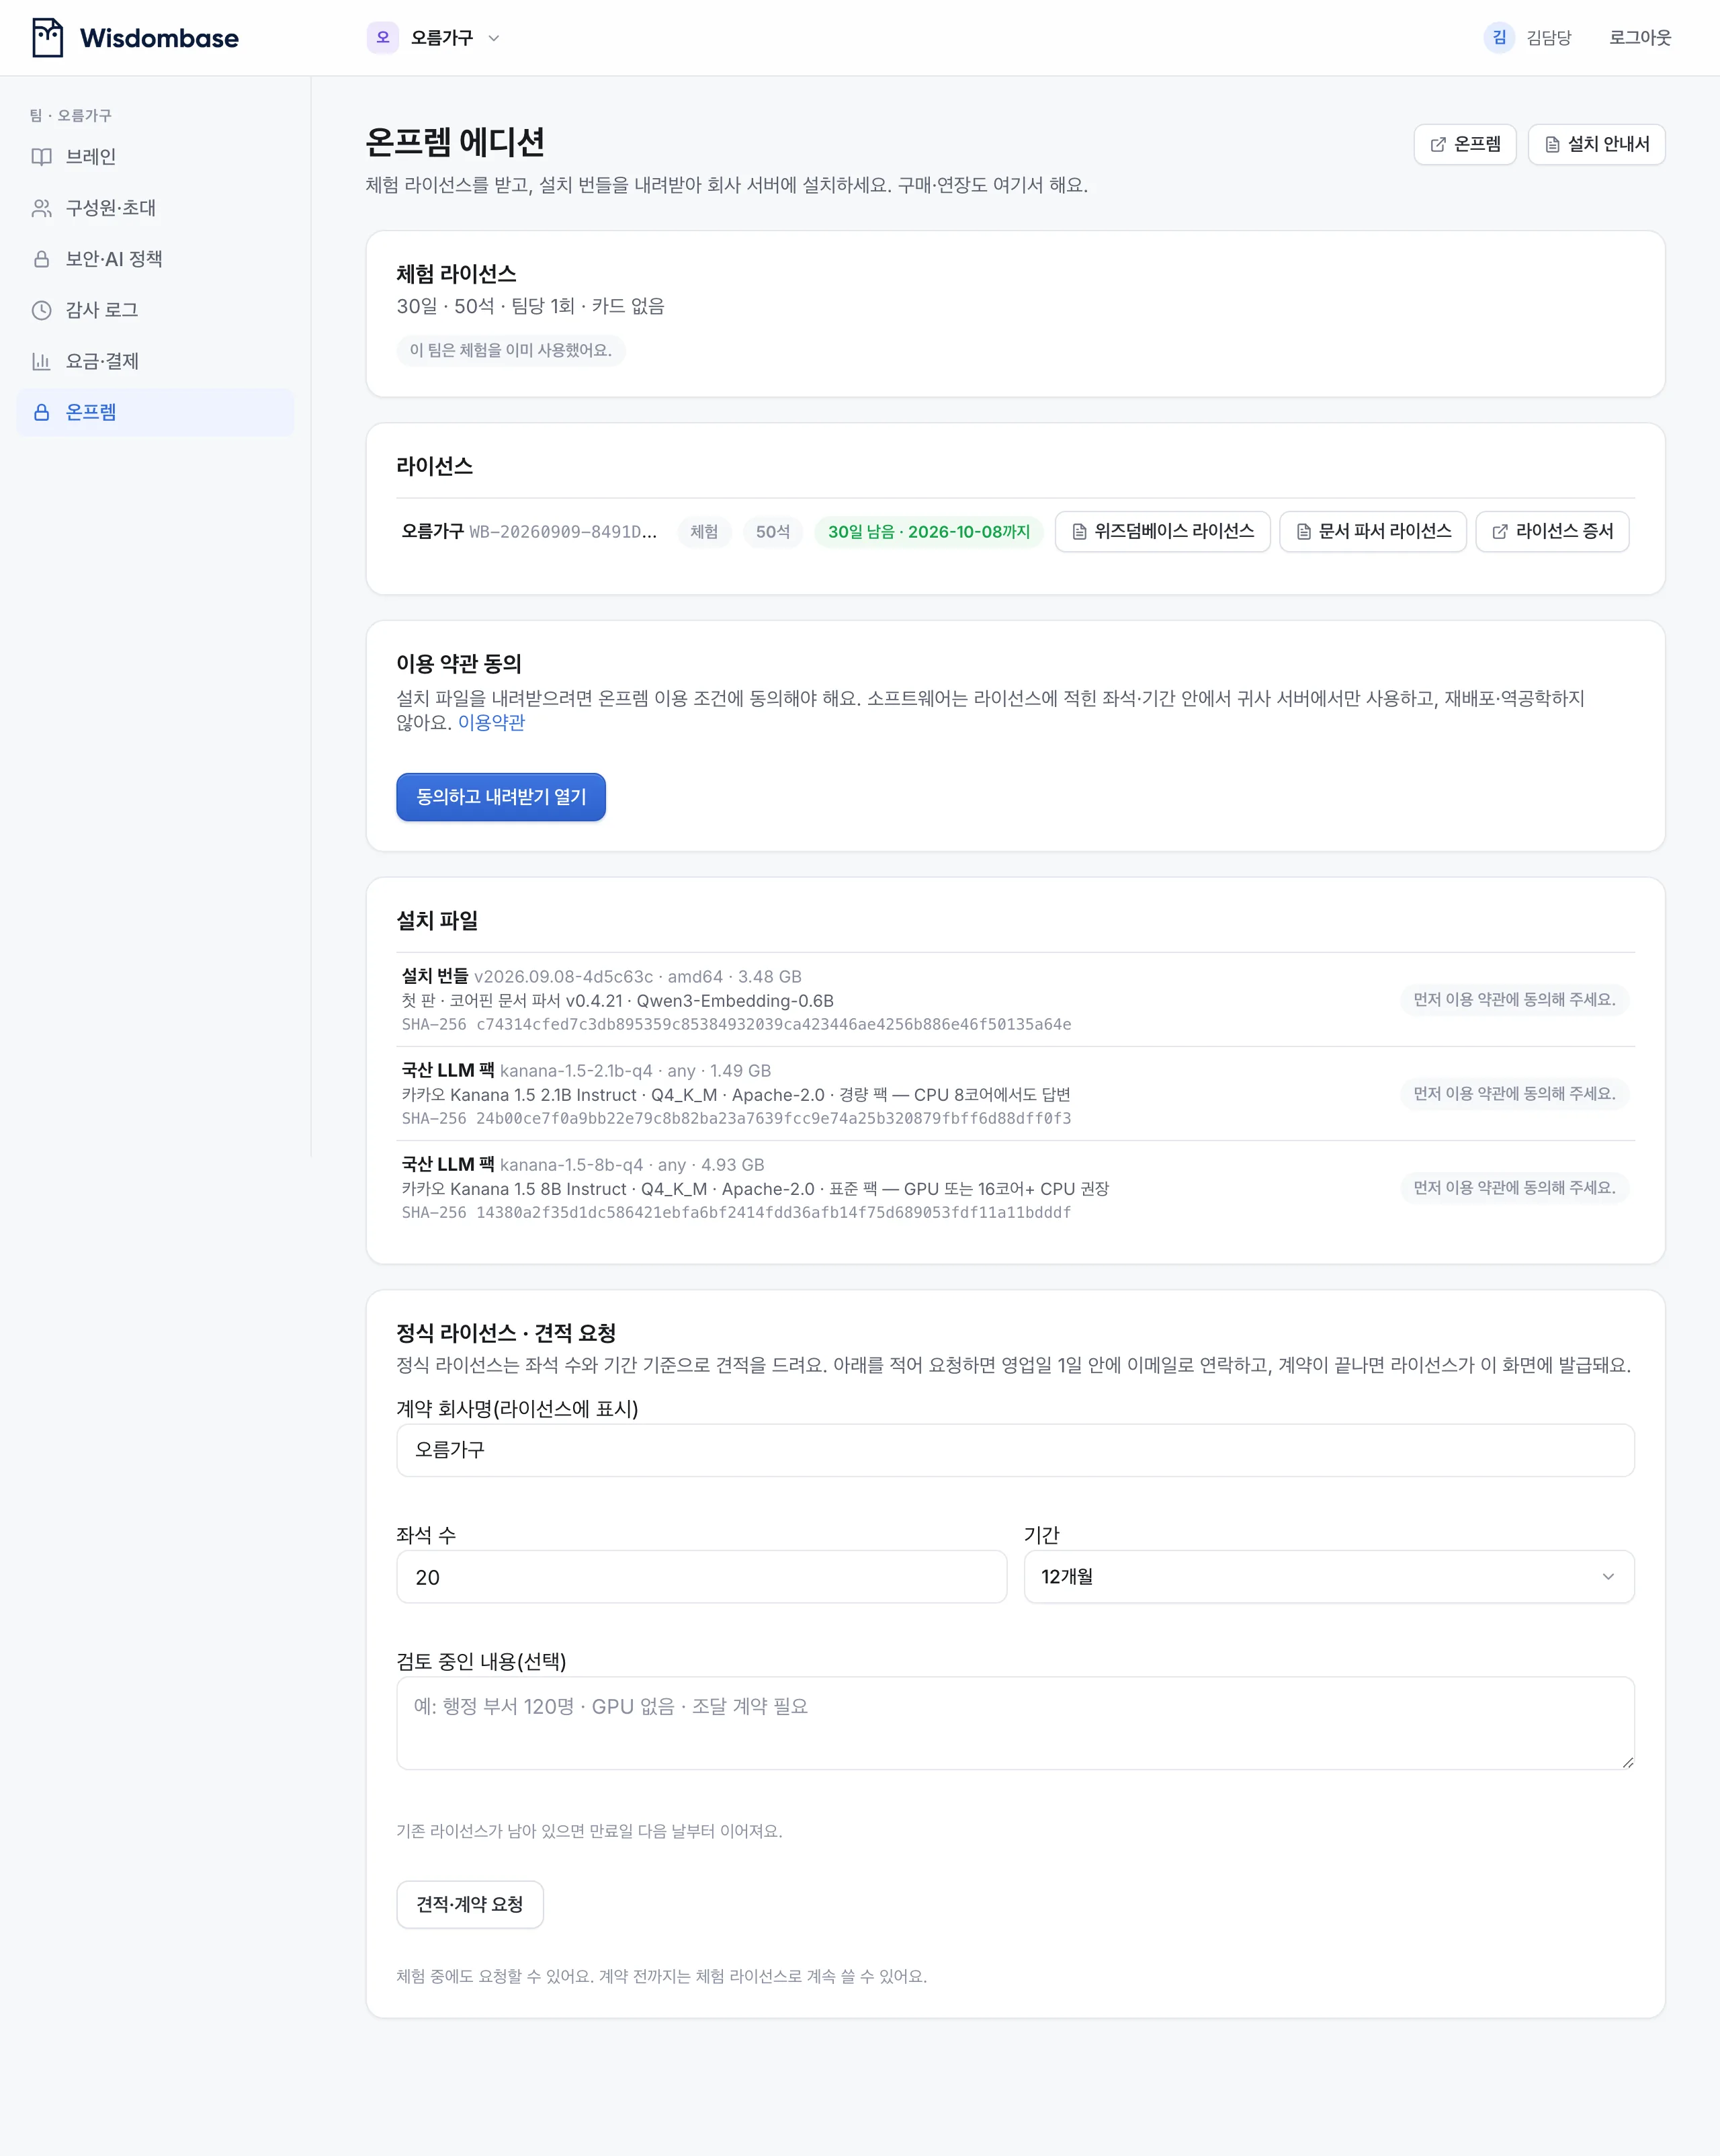Click the 오 team avatar badge
The width and height of the screenshot is (1720, 2156).
tap(382, 38)
